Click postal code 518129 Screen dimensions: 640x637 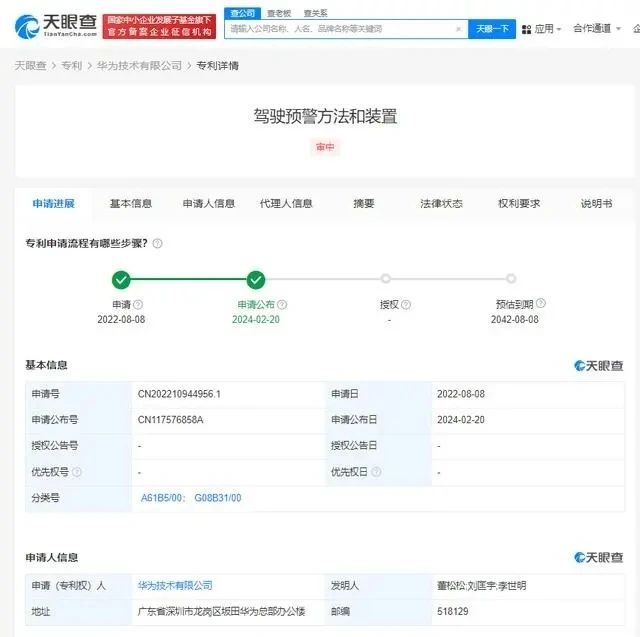click(x=453, y=611)
